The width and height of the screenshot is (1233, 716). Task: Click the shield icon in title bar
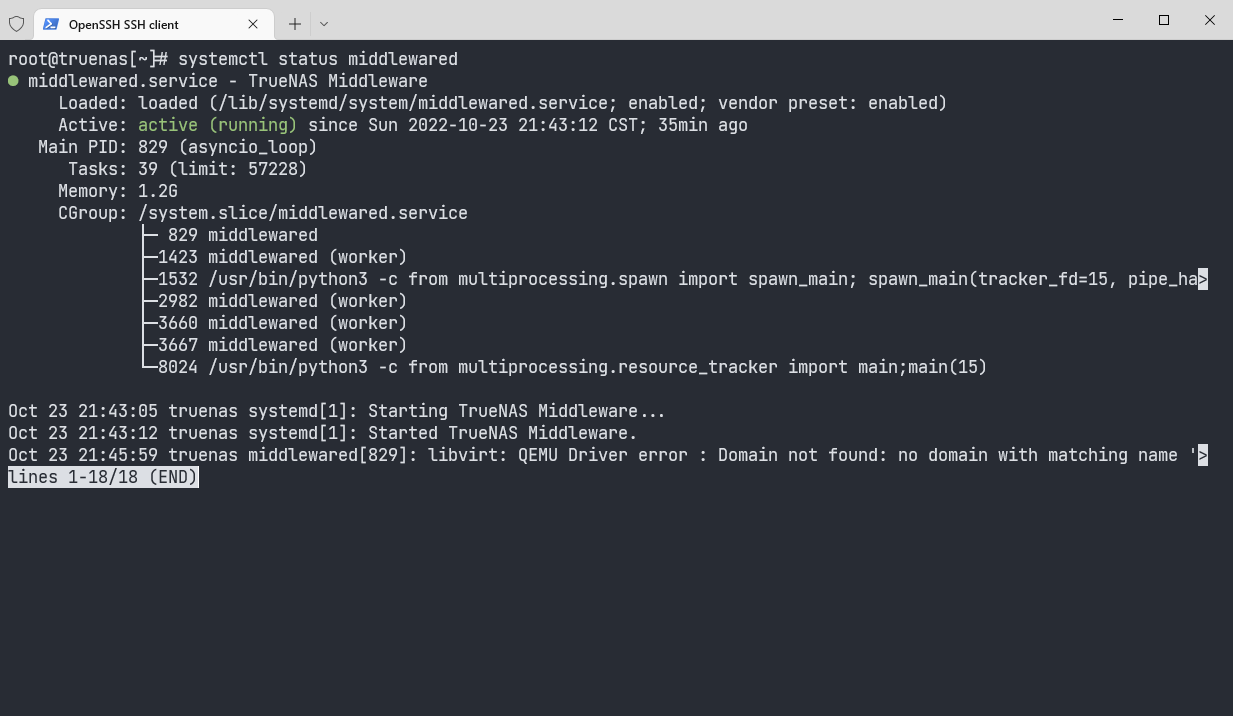[x=16, y=23]
